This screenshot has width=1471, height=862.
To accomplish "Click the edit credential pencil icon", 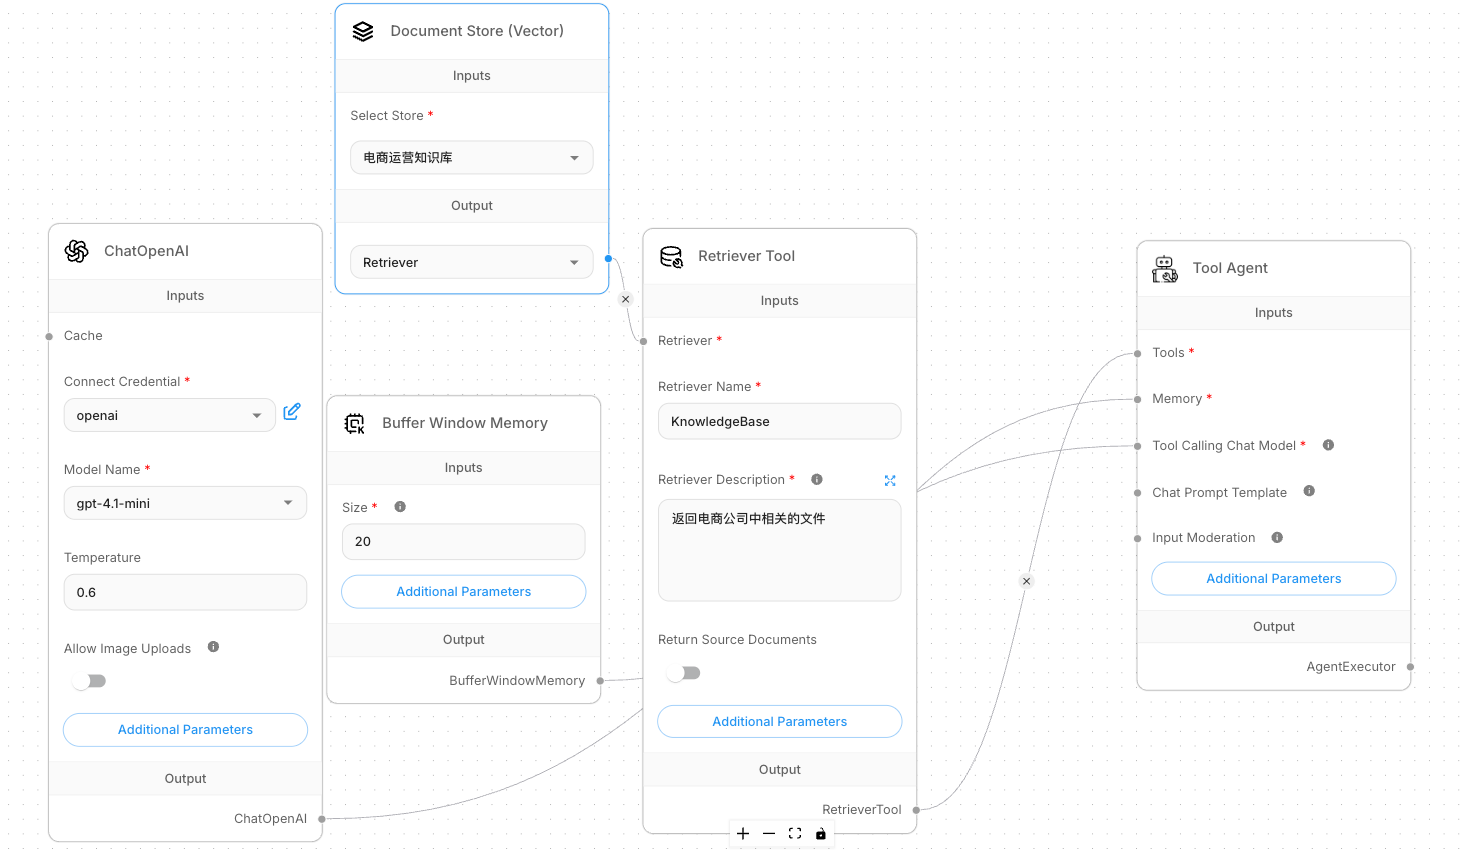I will 292,412.
